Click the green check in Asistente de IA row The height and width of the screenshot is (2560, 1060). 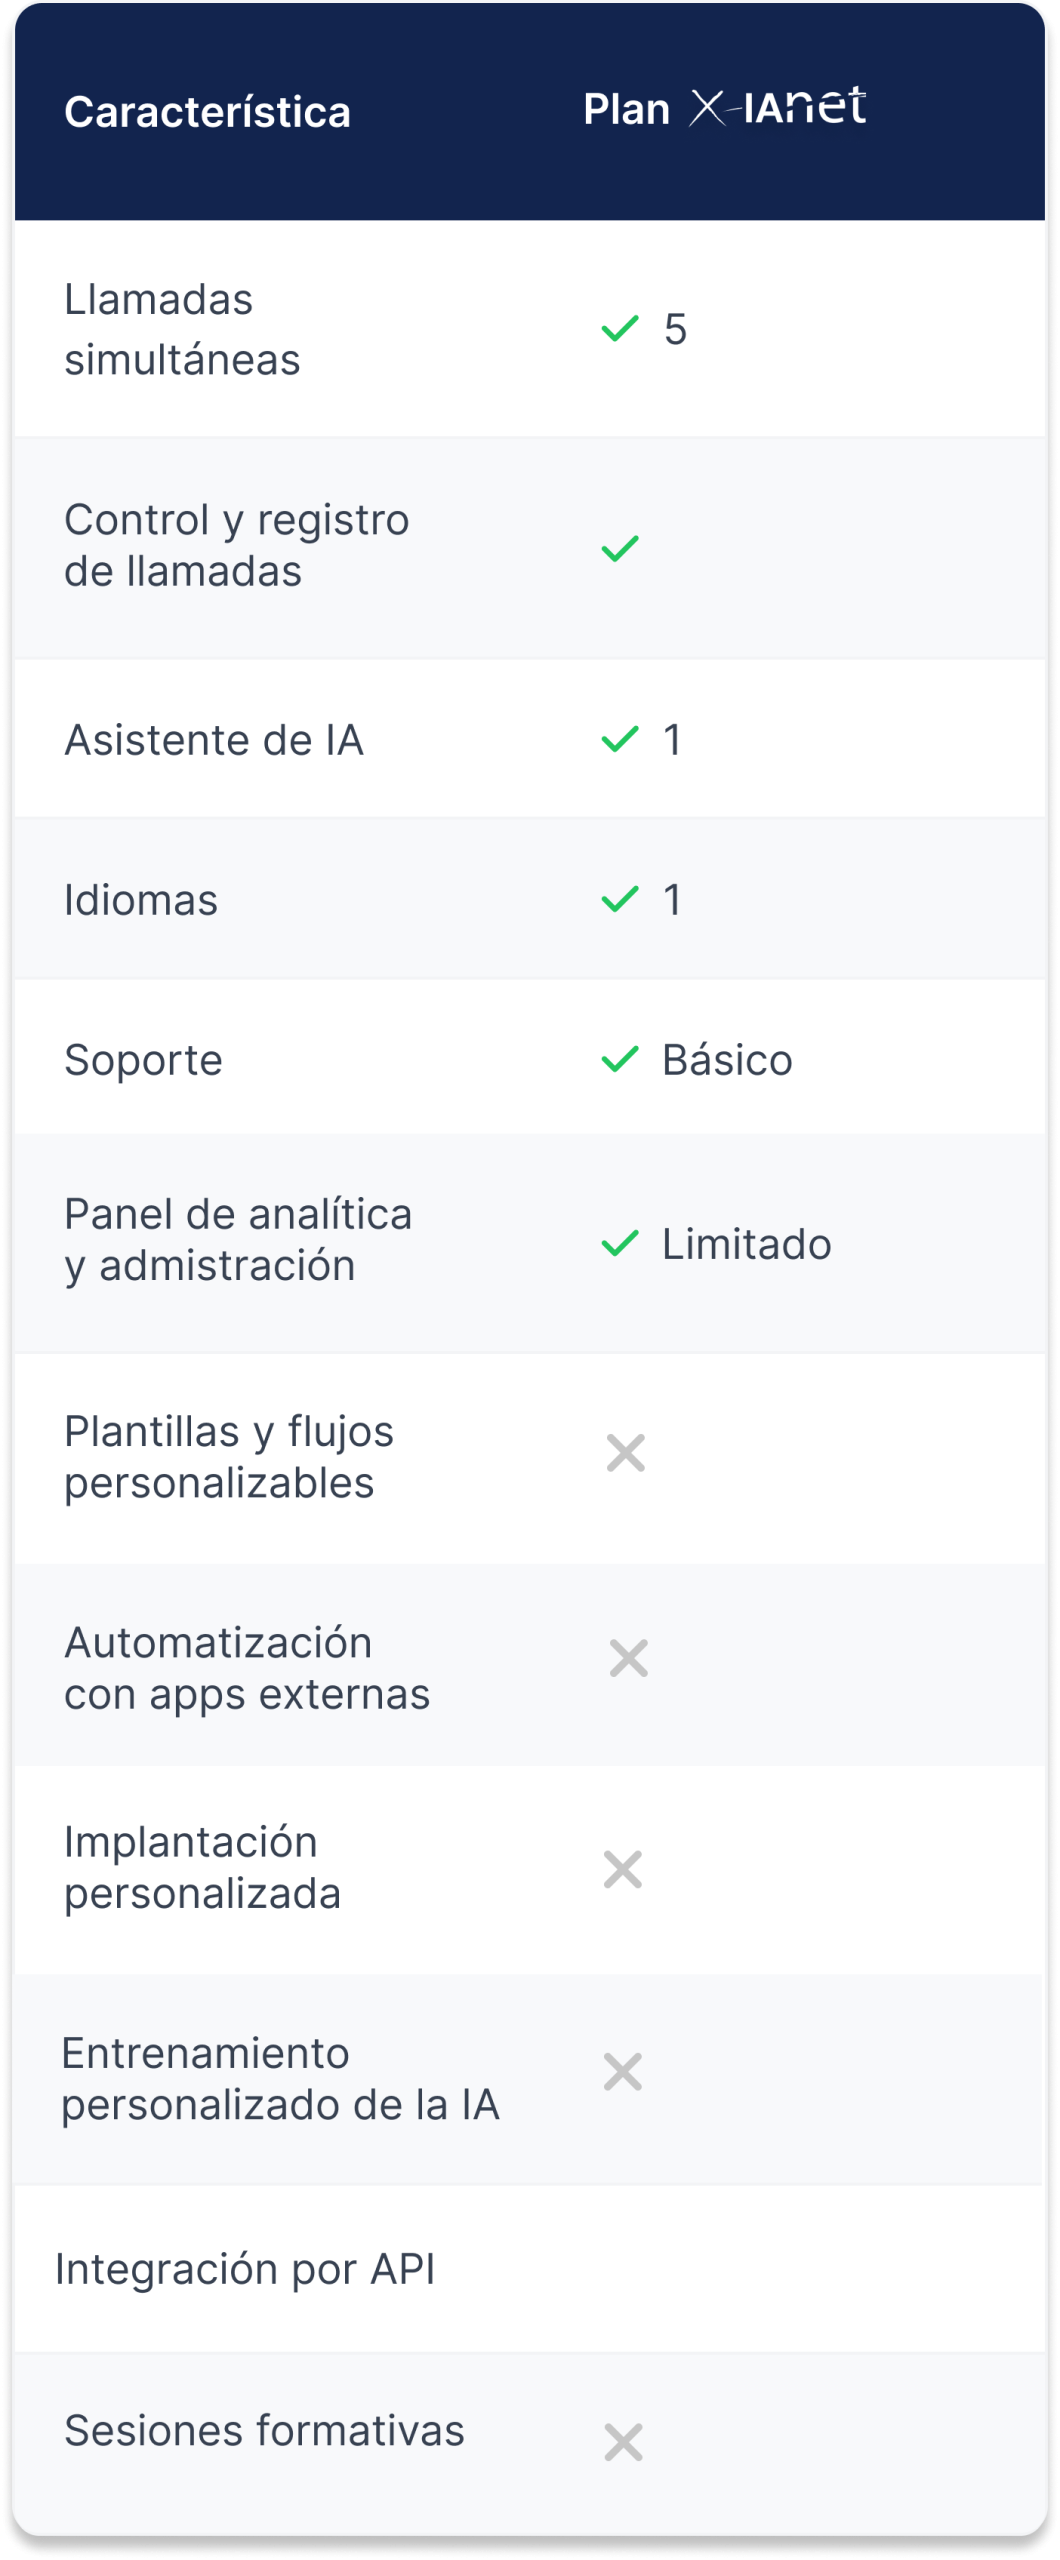620,740
